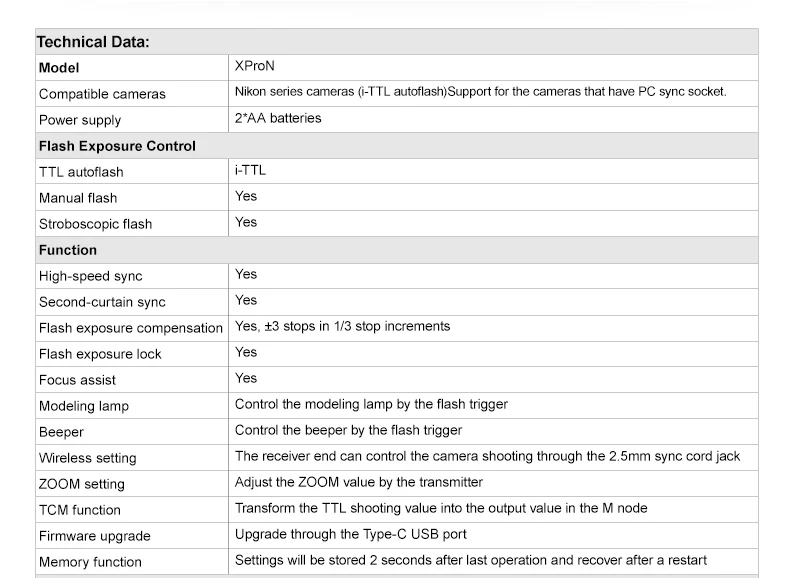Click the "Stroboscopic flash" row label
This screenshot has height=578, width=790.
point(95,224)
